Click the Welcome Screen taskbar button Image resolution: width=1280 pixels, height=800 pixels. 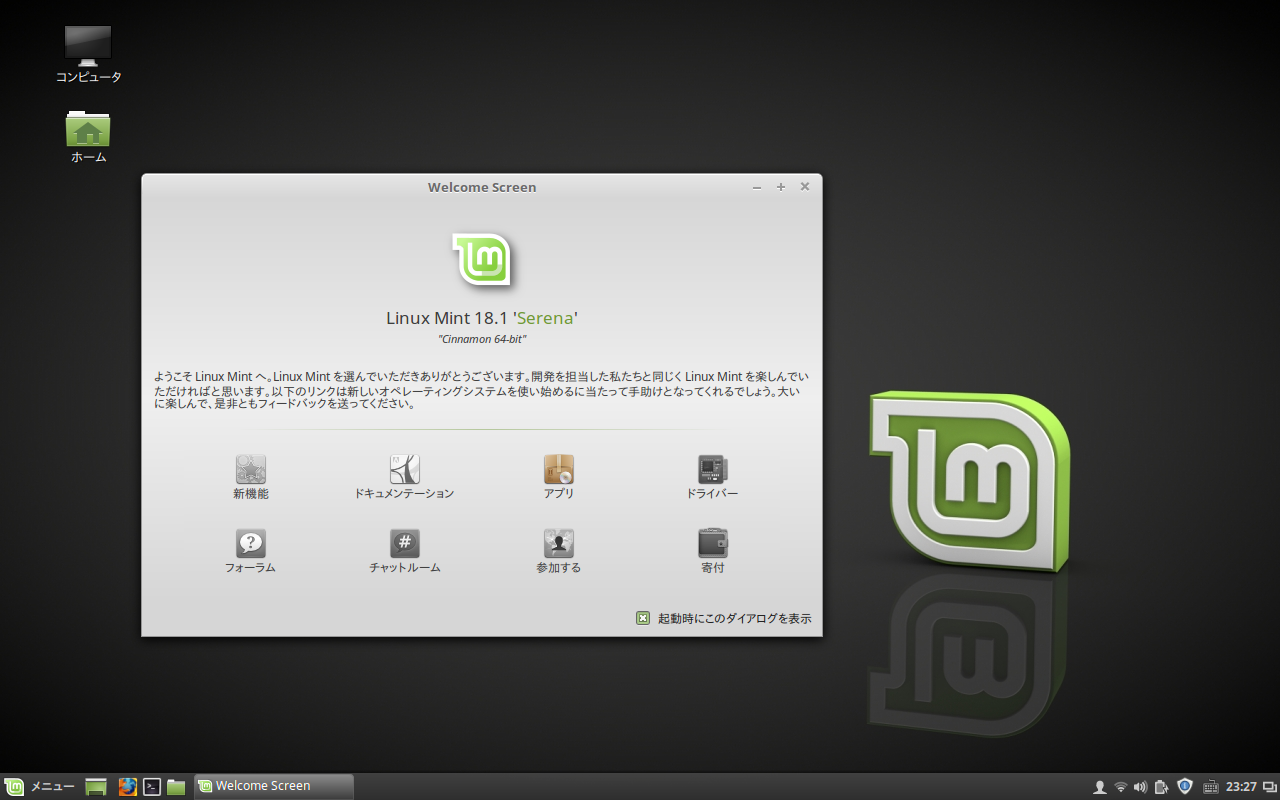coord(274,787)
